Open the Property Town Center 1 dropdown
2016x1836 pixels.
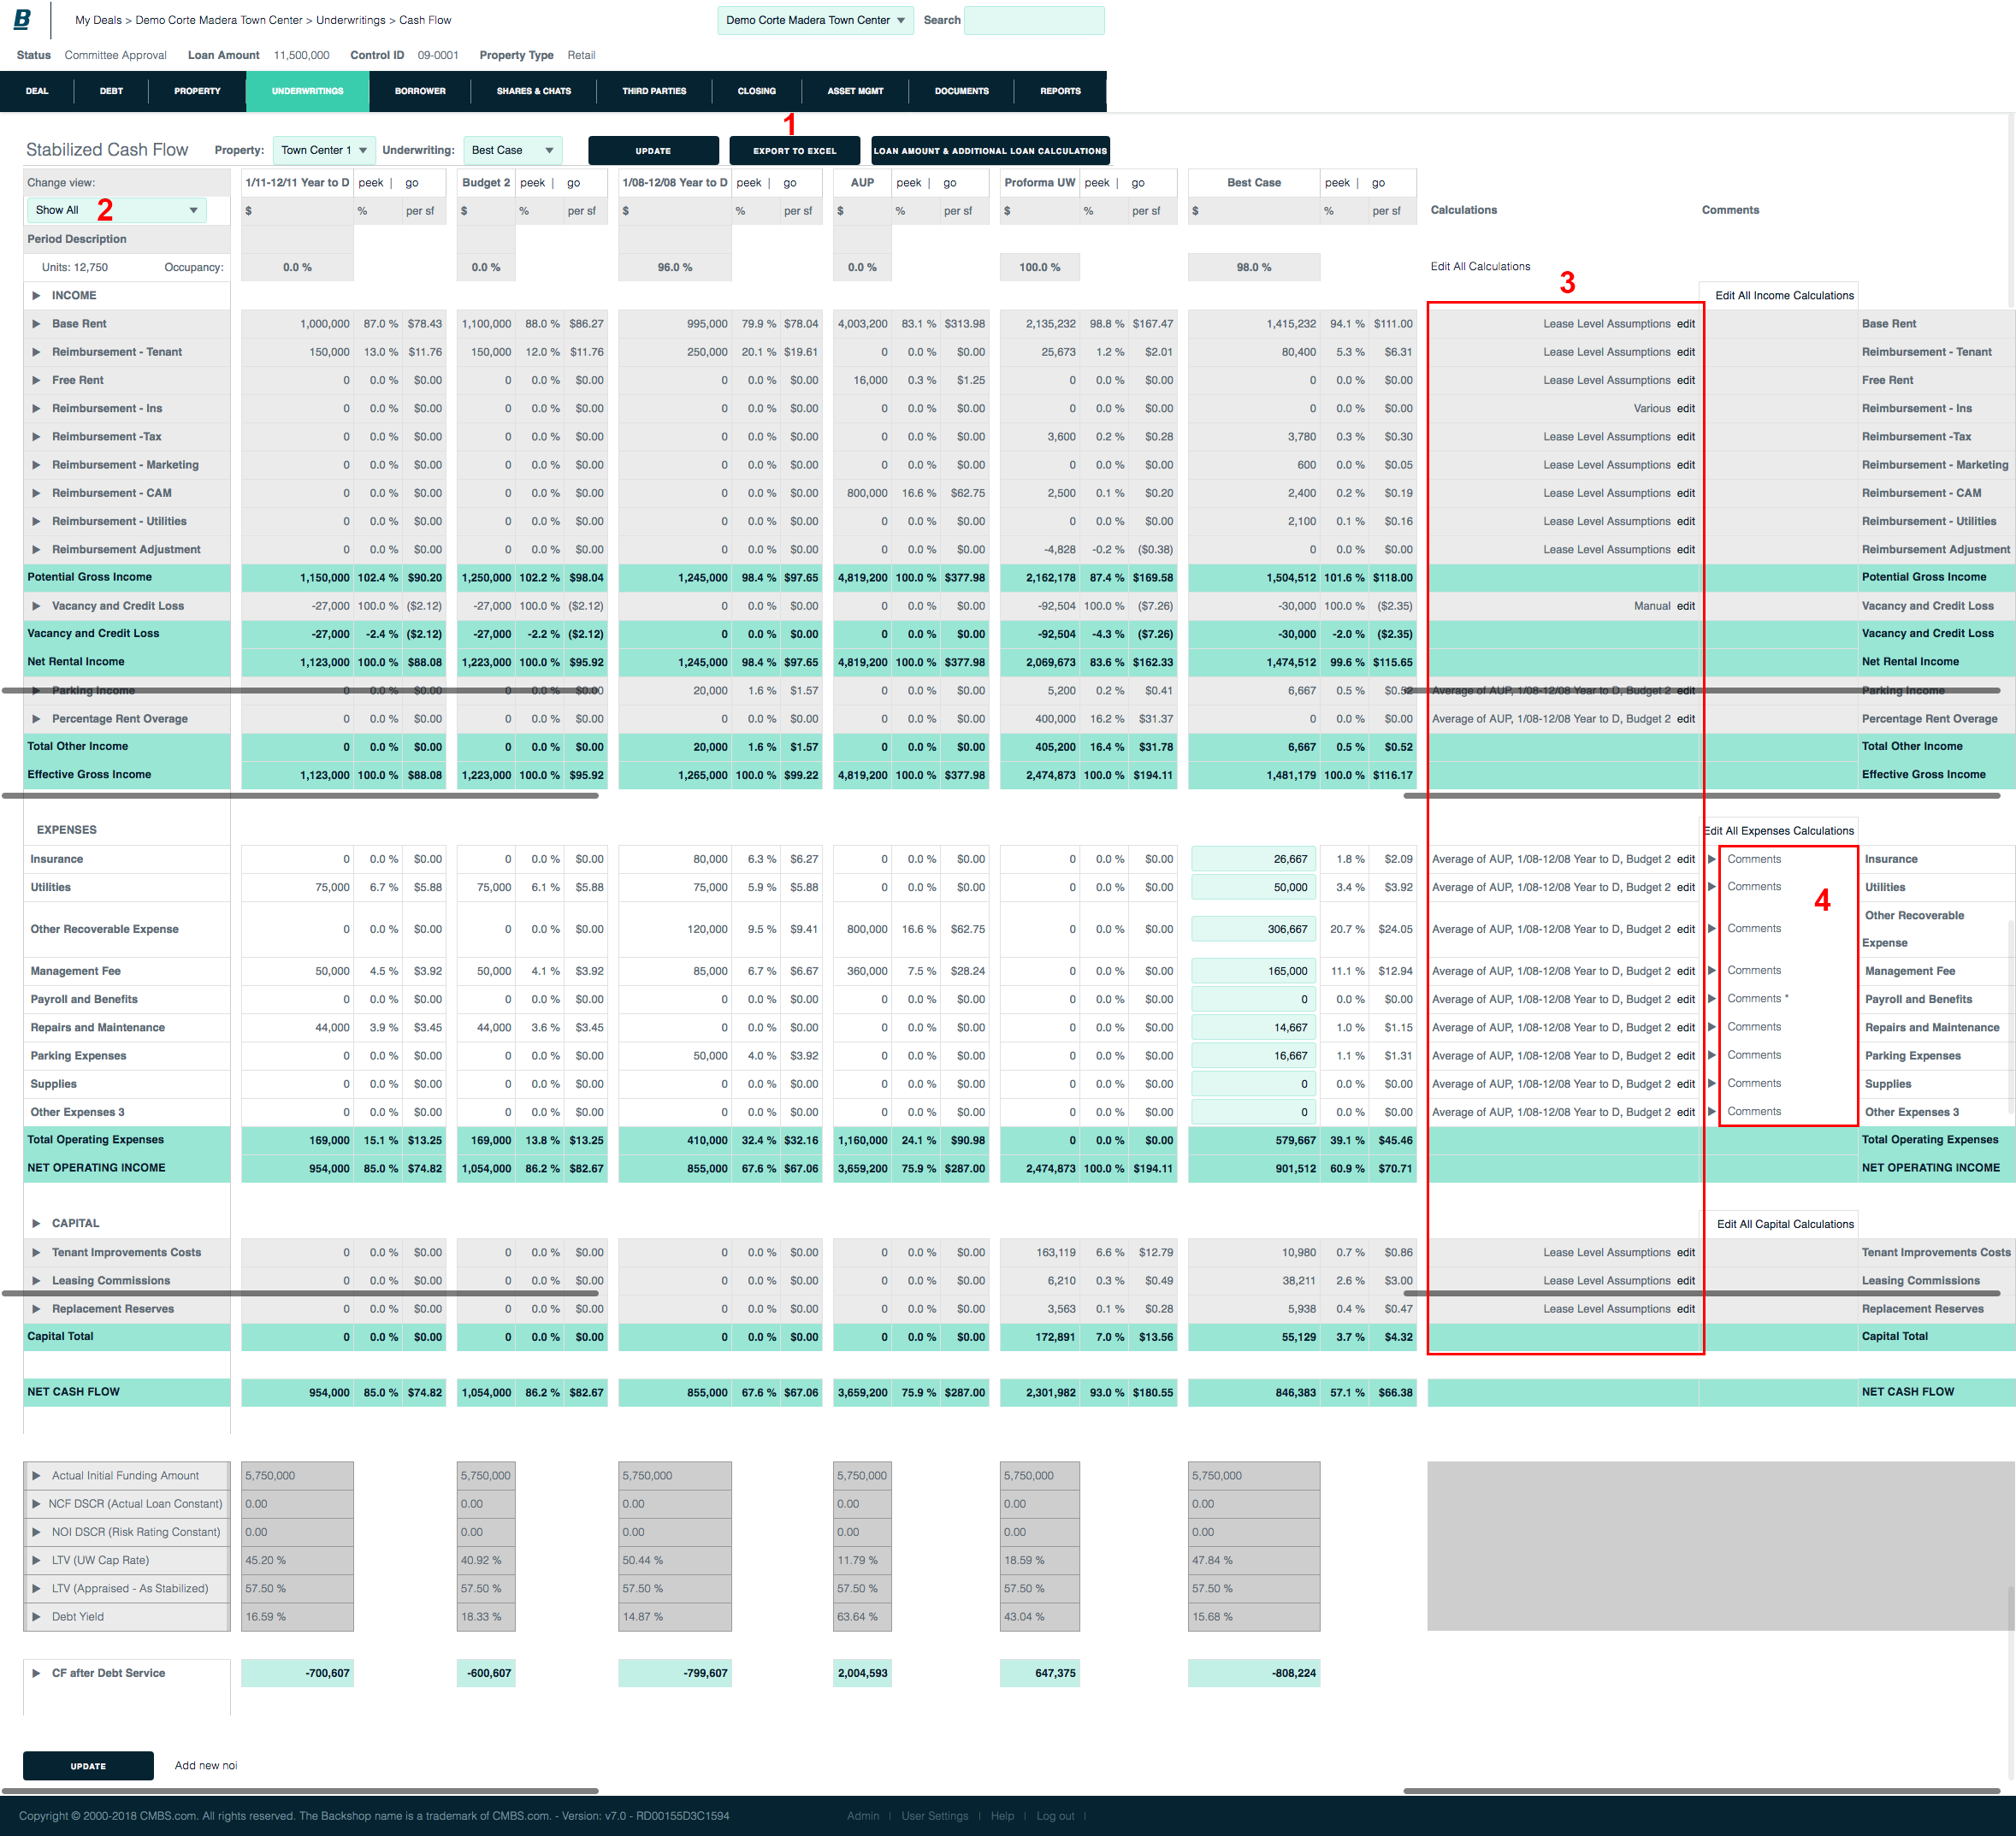pos(324,150)
